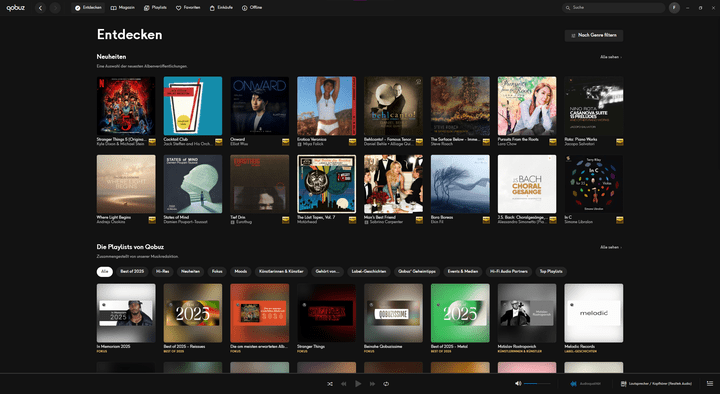The image size is (720, 394).
Task: Click the Hi-Res badge of Onward
Action: tap(286, 142)
